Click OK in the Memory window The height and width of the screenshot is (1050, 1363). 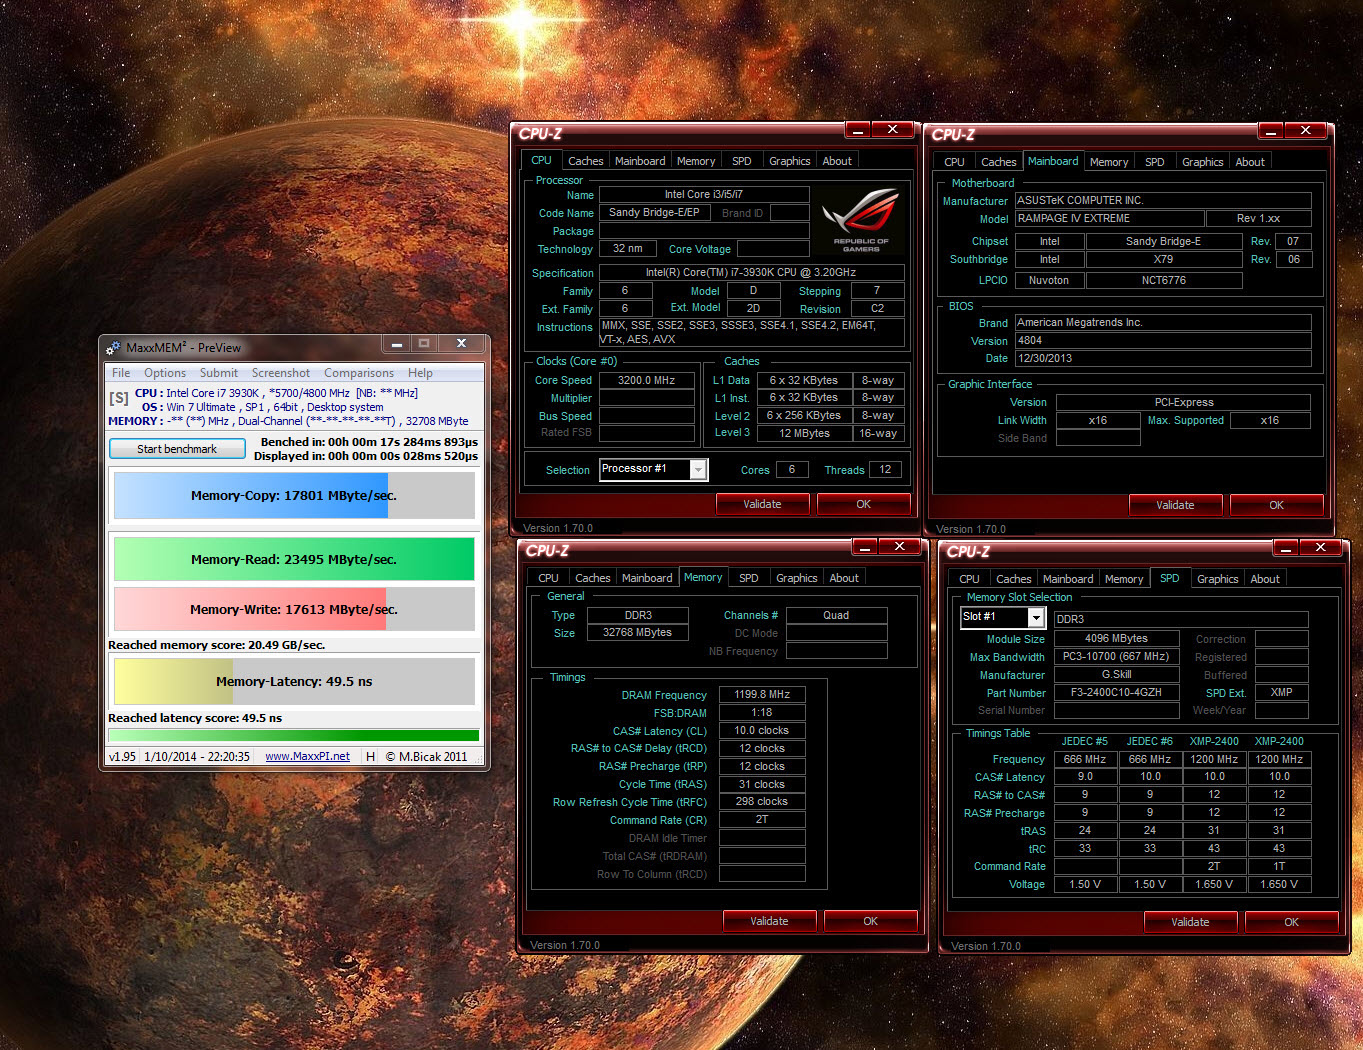(871, 921)
